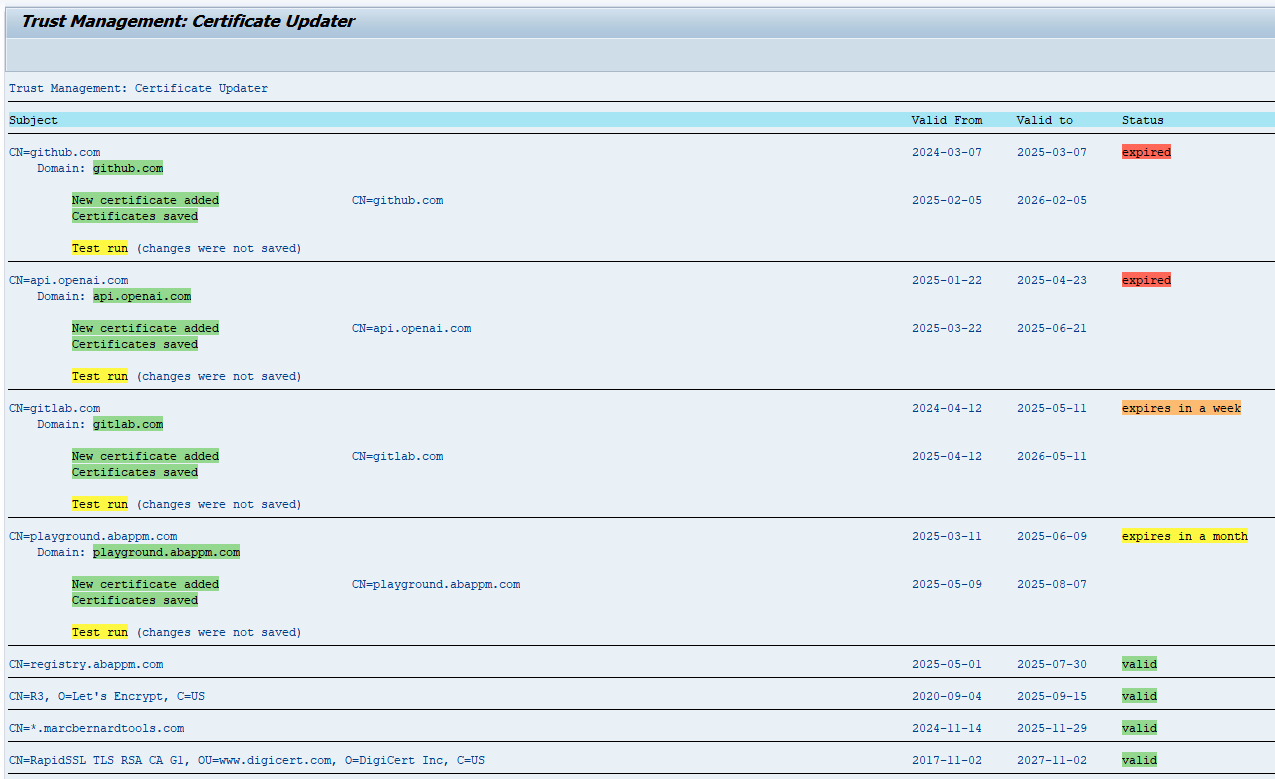
Task: Click New certificate added under playground.abappm.com
Action: pos(145,584)
